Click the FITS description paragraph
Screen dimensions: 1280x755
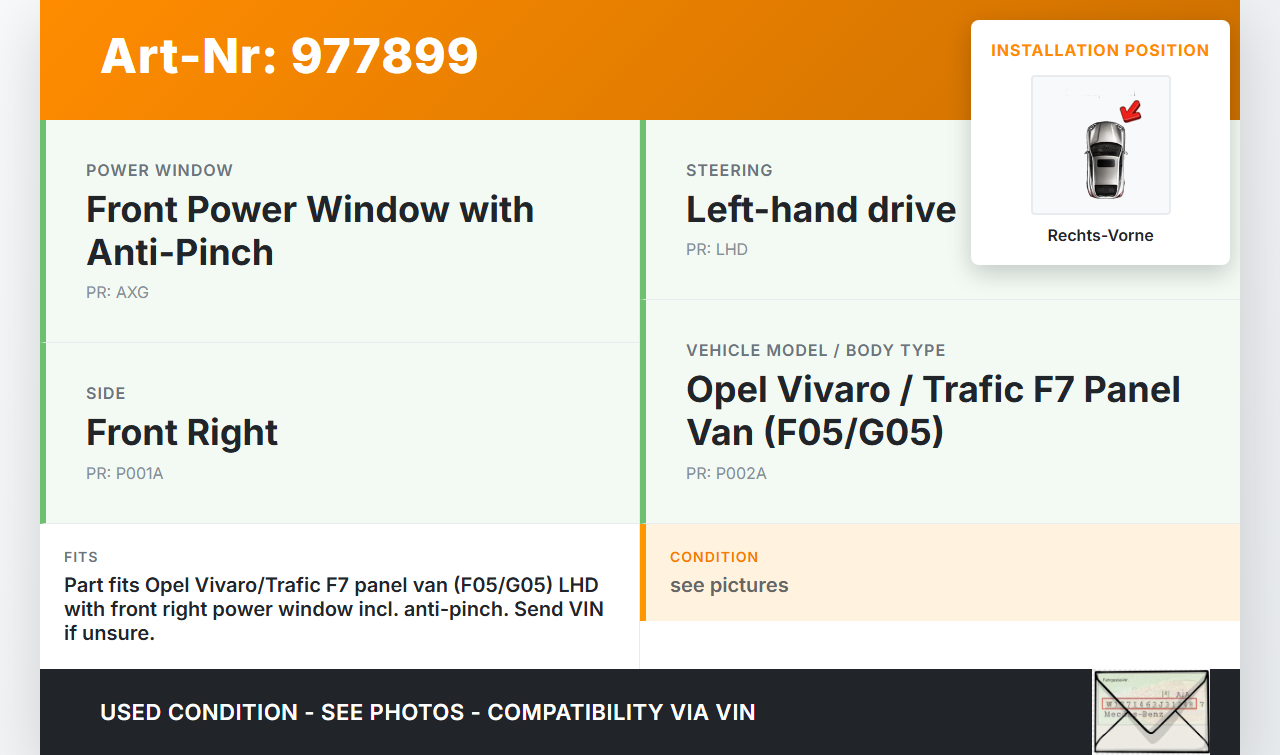[x=334, y=609]
